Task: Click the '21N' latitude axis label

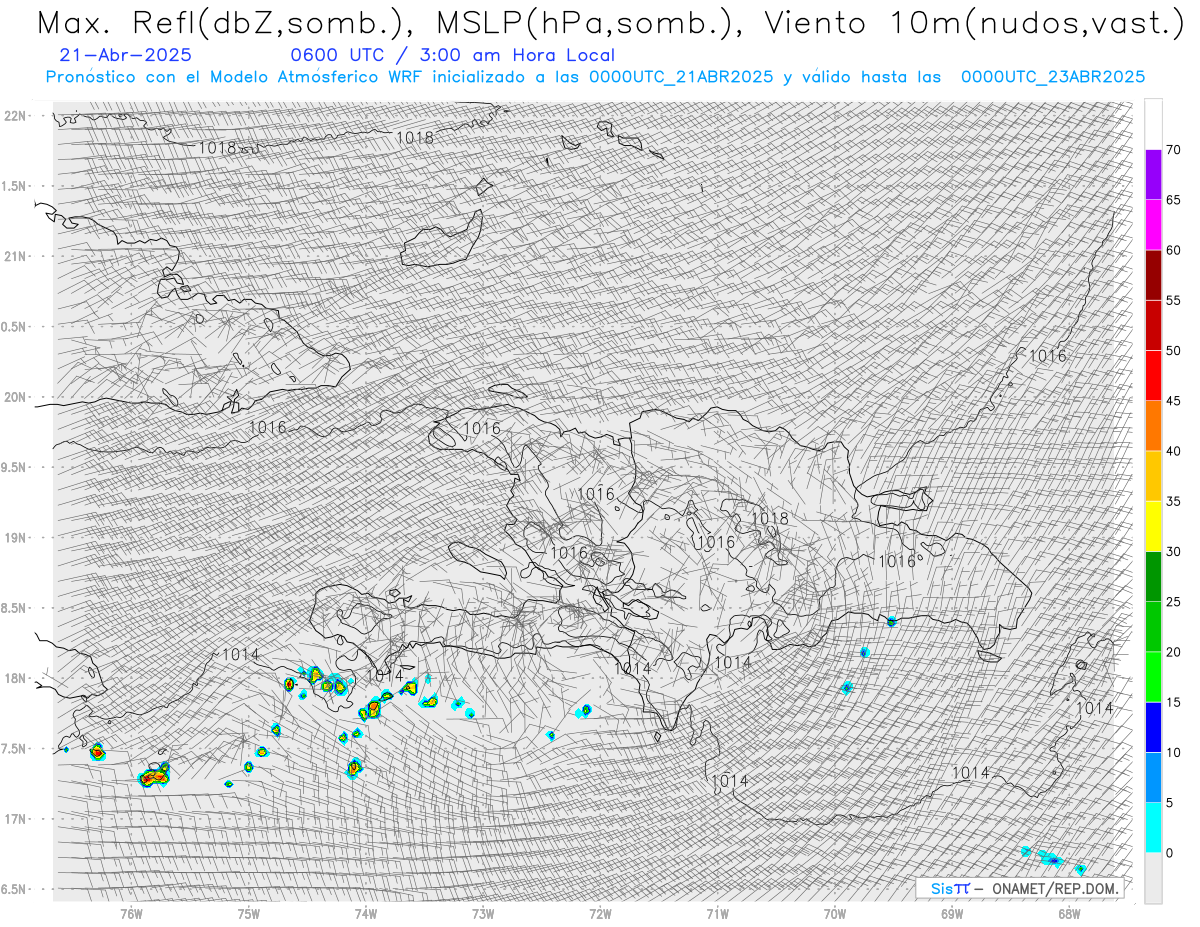Action: 14,256
